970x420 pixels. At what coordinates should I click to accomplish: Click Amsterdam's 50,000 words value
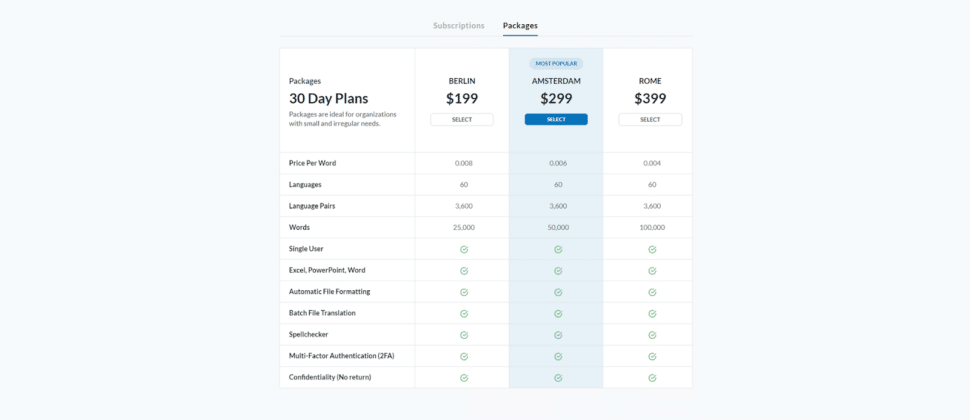click(558, 228)
